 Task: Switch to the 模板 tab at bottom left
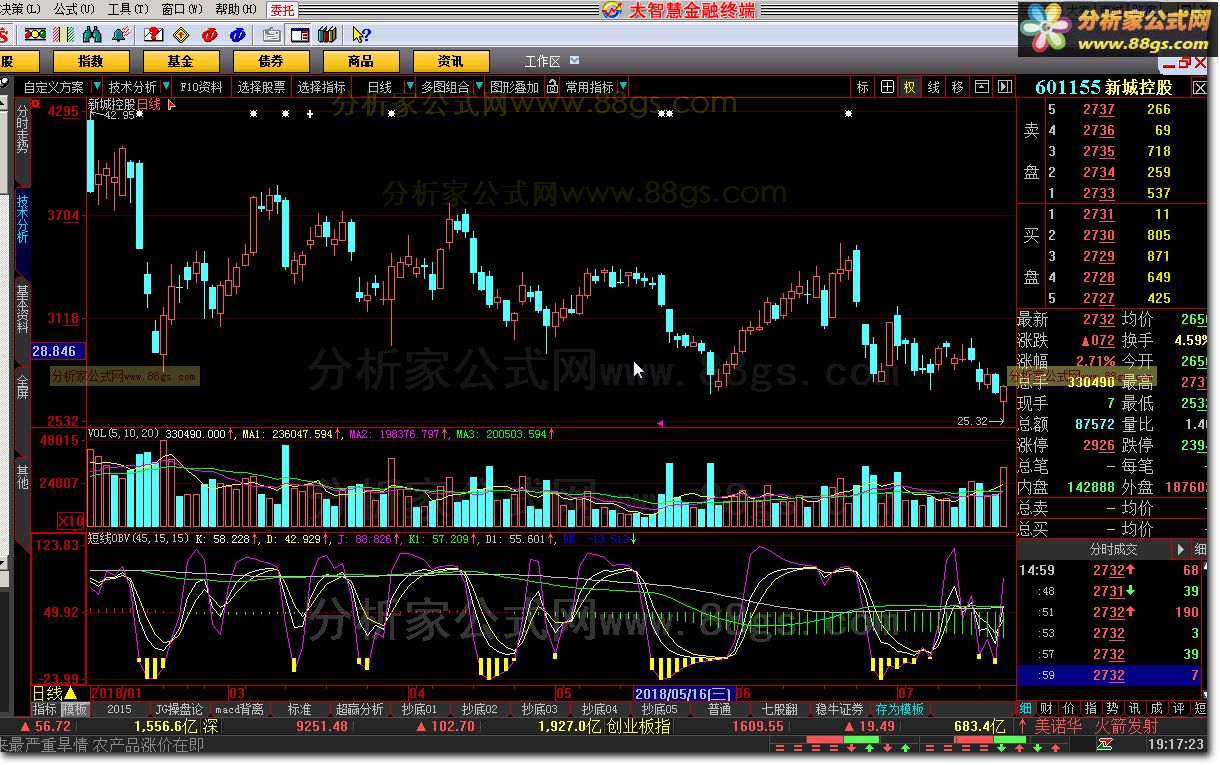(75, 709)
